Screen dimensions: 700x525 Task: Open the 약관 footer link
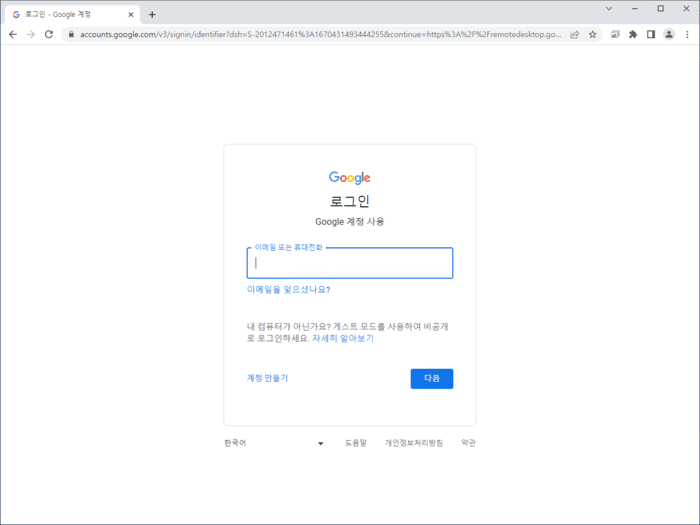coord(468,443)
